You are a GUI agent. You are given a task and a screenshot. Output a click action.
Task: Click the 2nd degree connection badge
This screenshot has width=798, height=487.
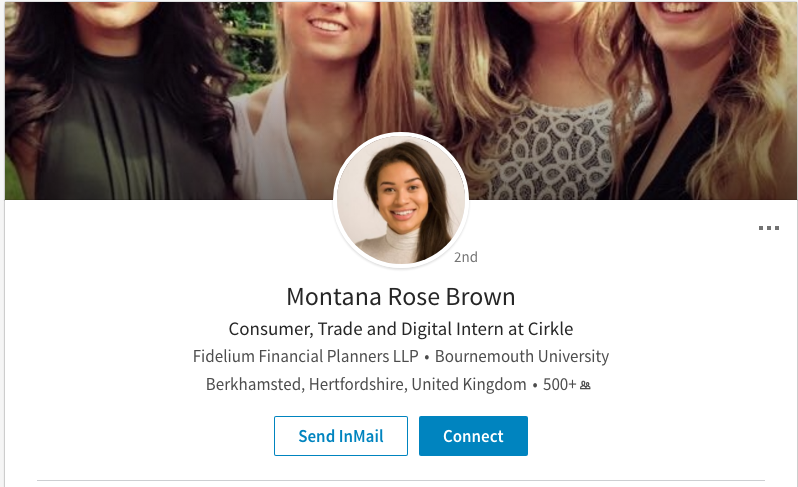pyautogui.click(x=466, y=257)
